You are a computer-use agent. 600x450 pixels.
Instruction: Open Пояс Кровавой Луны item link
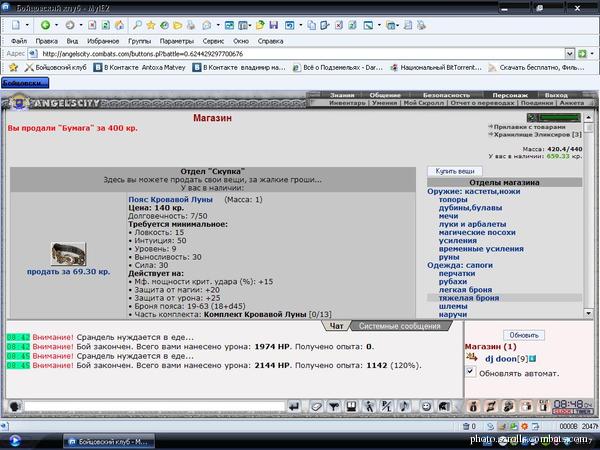(x=170, y=199)
